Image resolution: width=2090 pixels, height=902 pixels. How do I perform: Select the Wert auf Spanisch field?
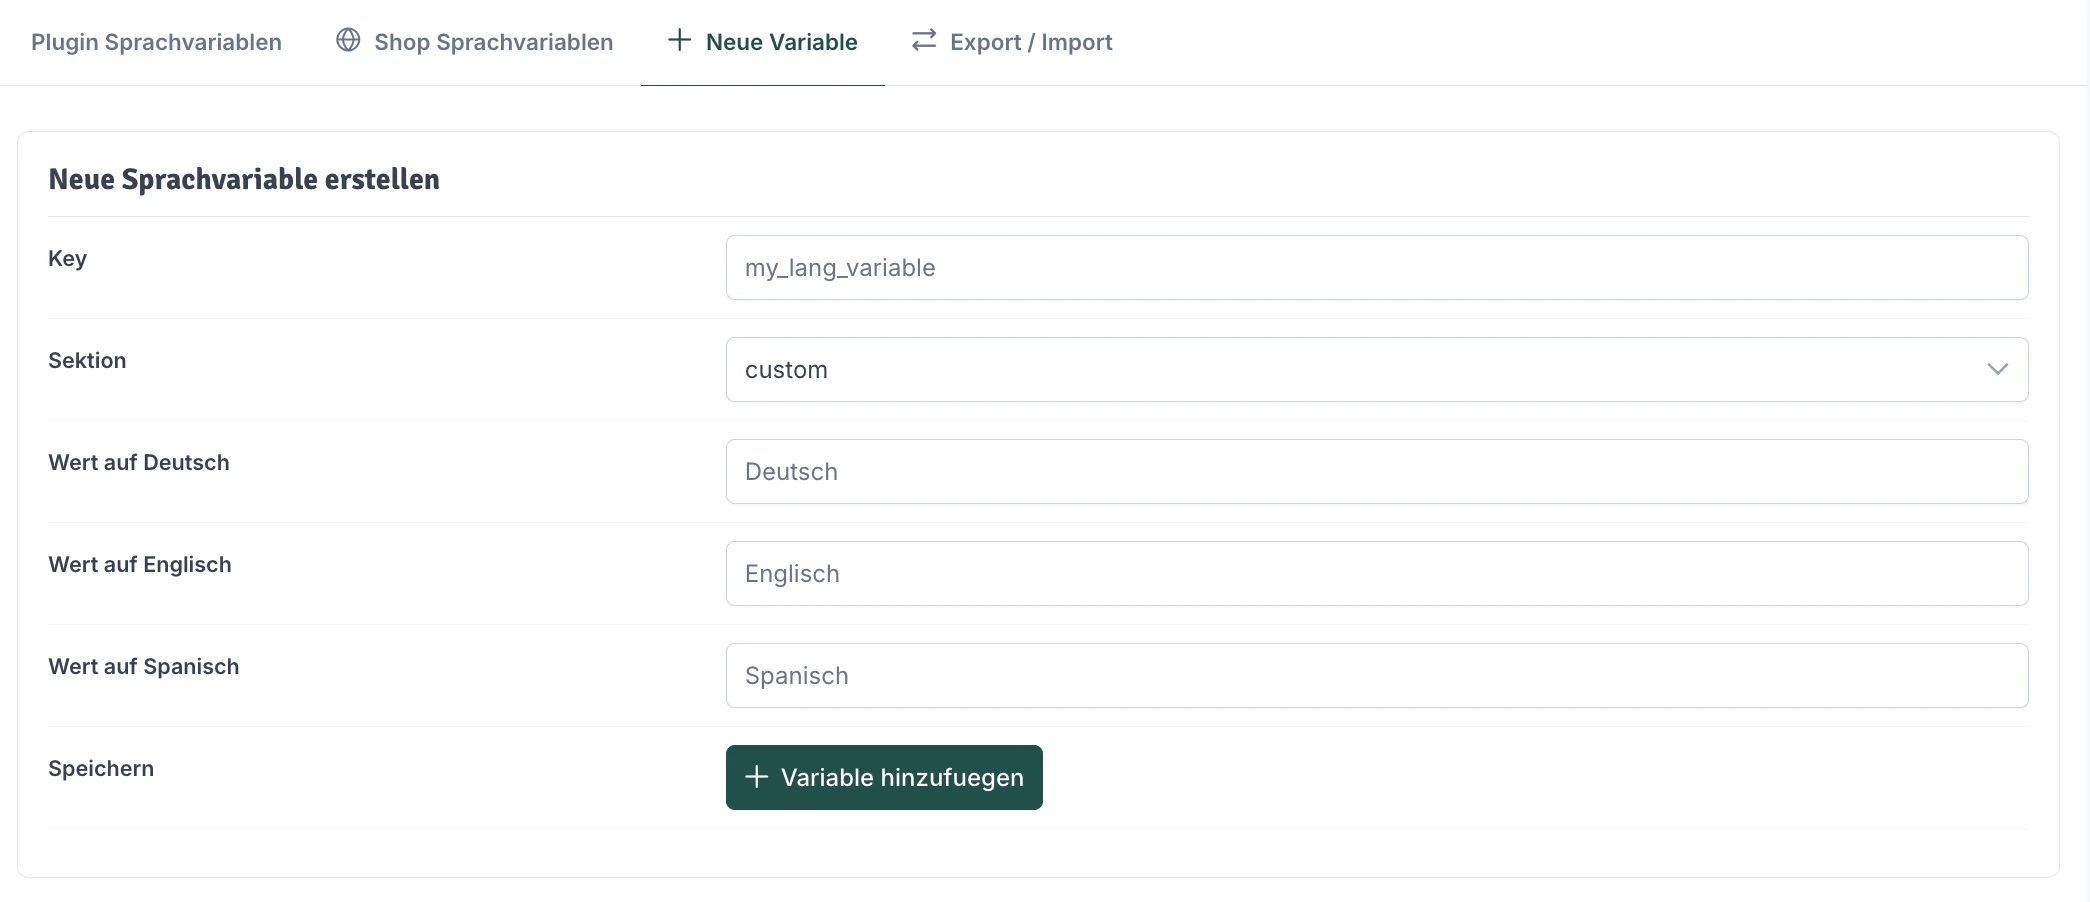click(1376, 675)
